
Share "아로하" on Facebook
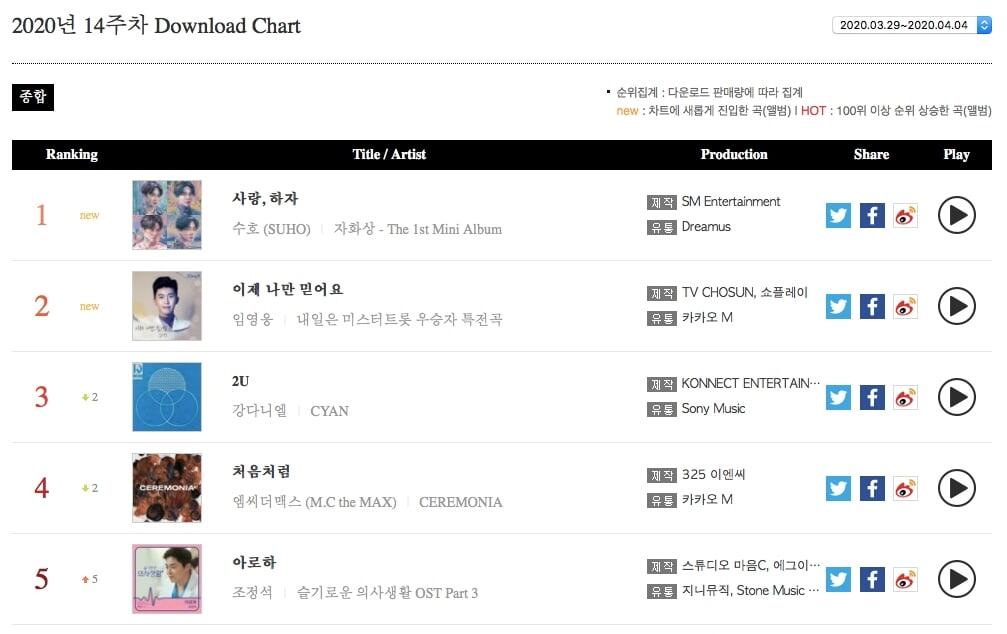871,579
